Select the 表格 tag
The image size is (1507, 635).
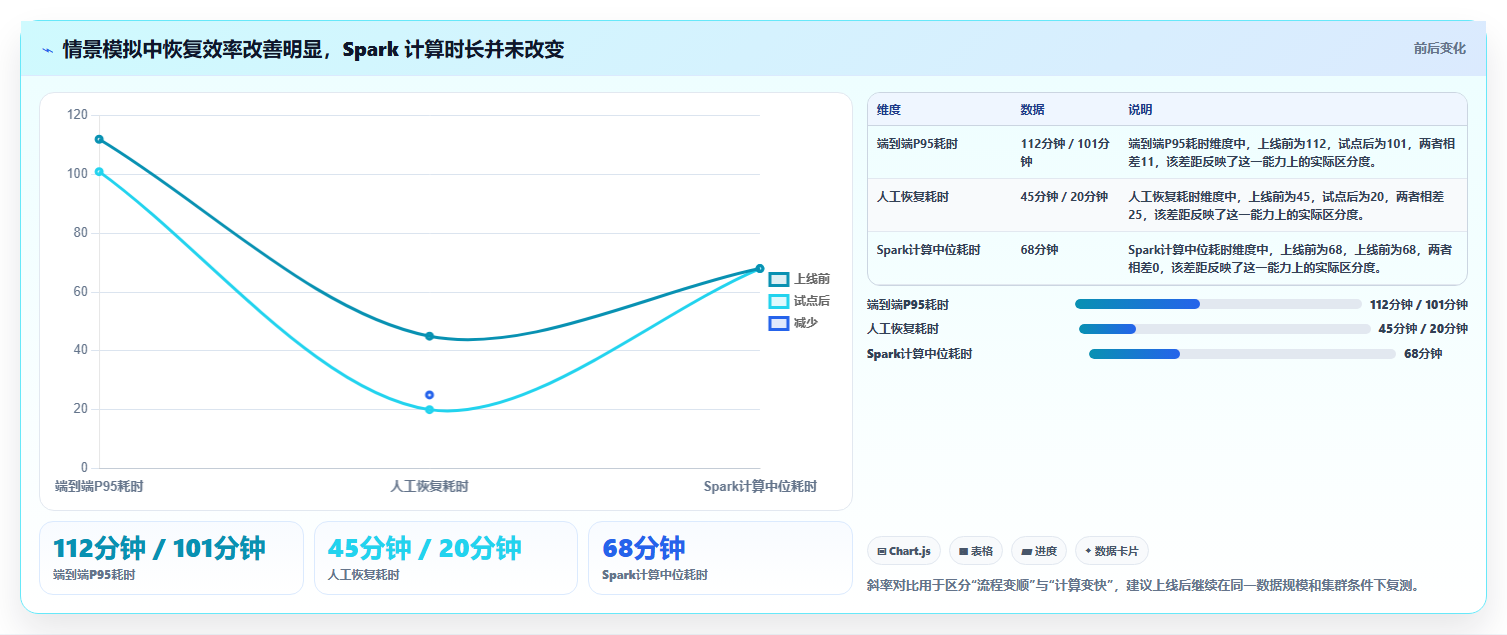pyautogui.click(x=976, y=551)
